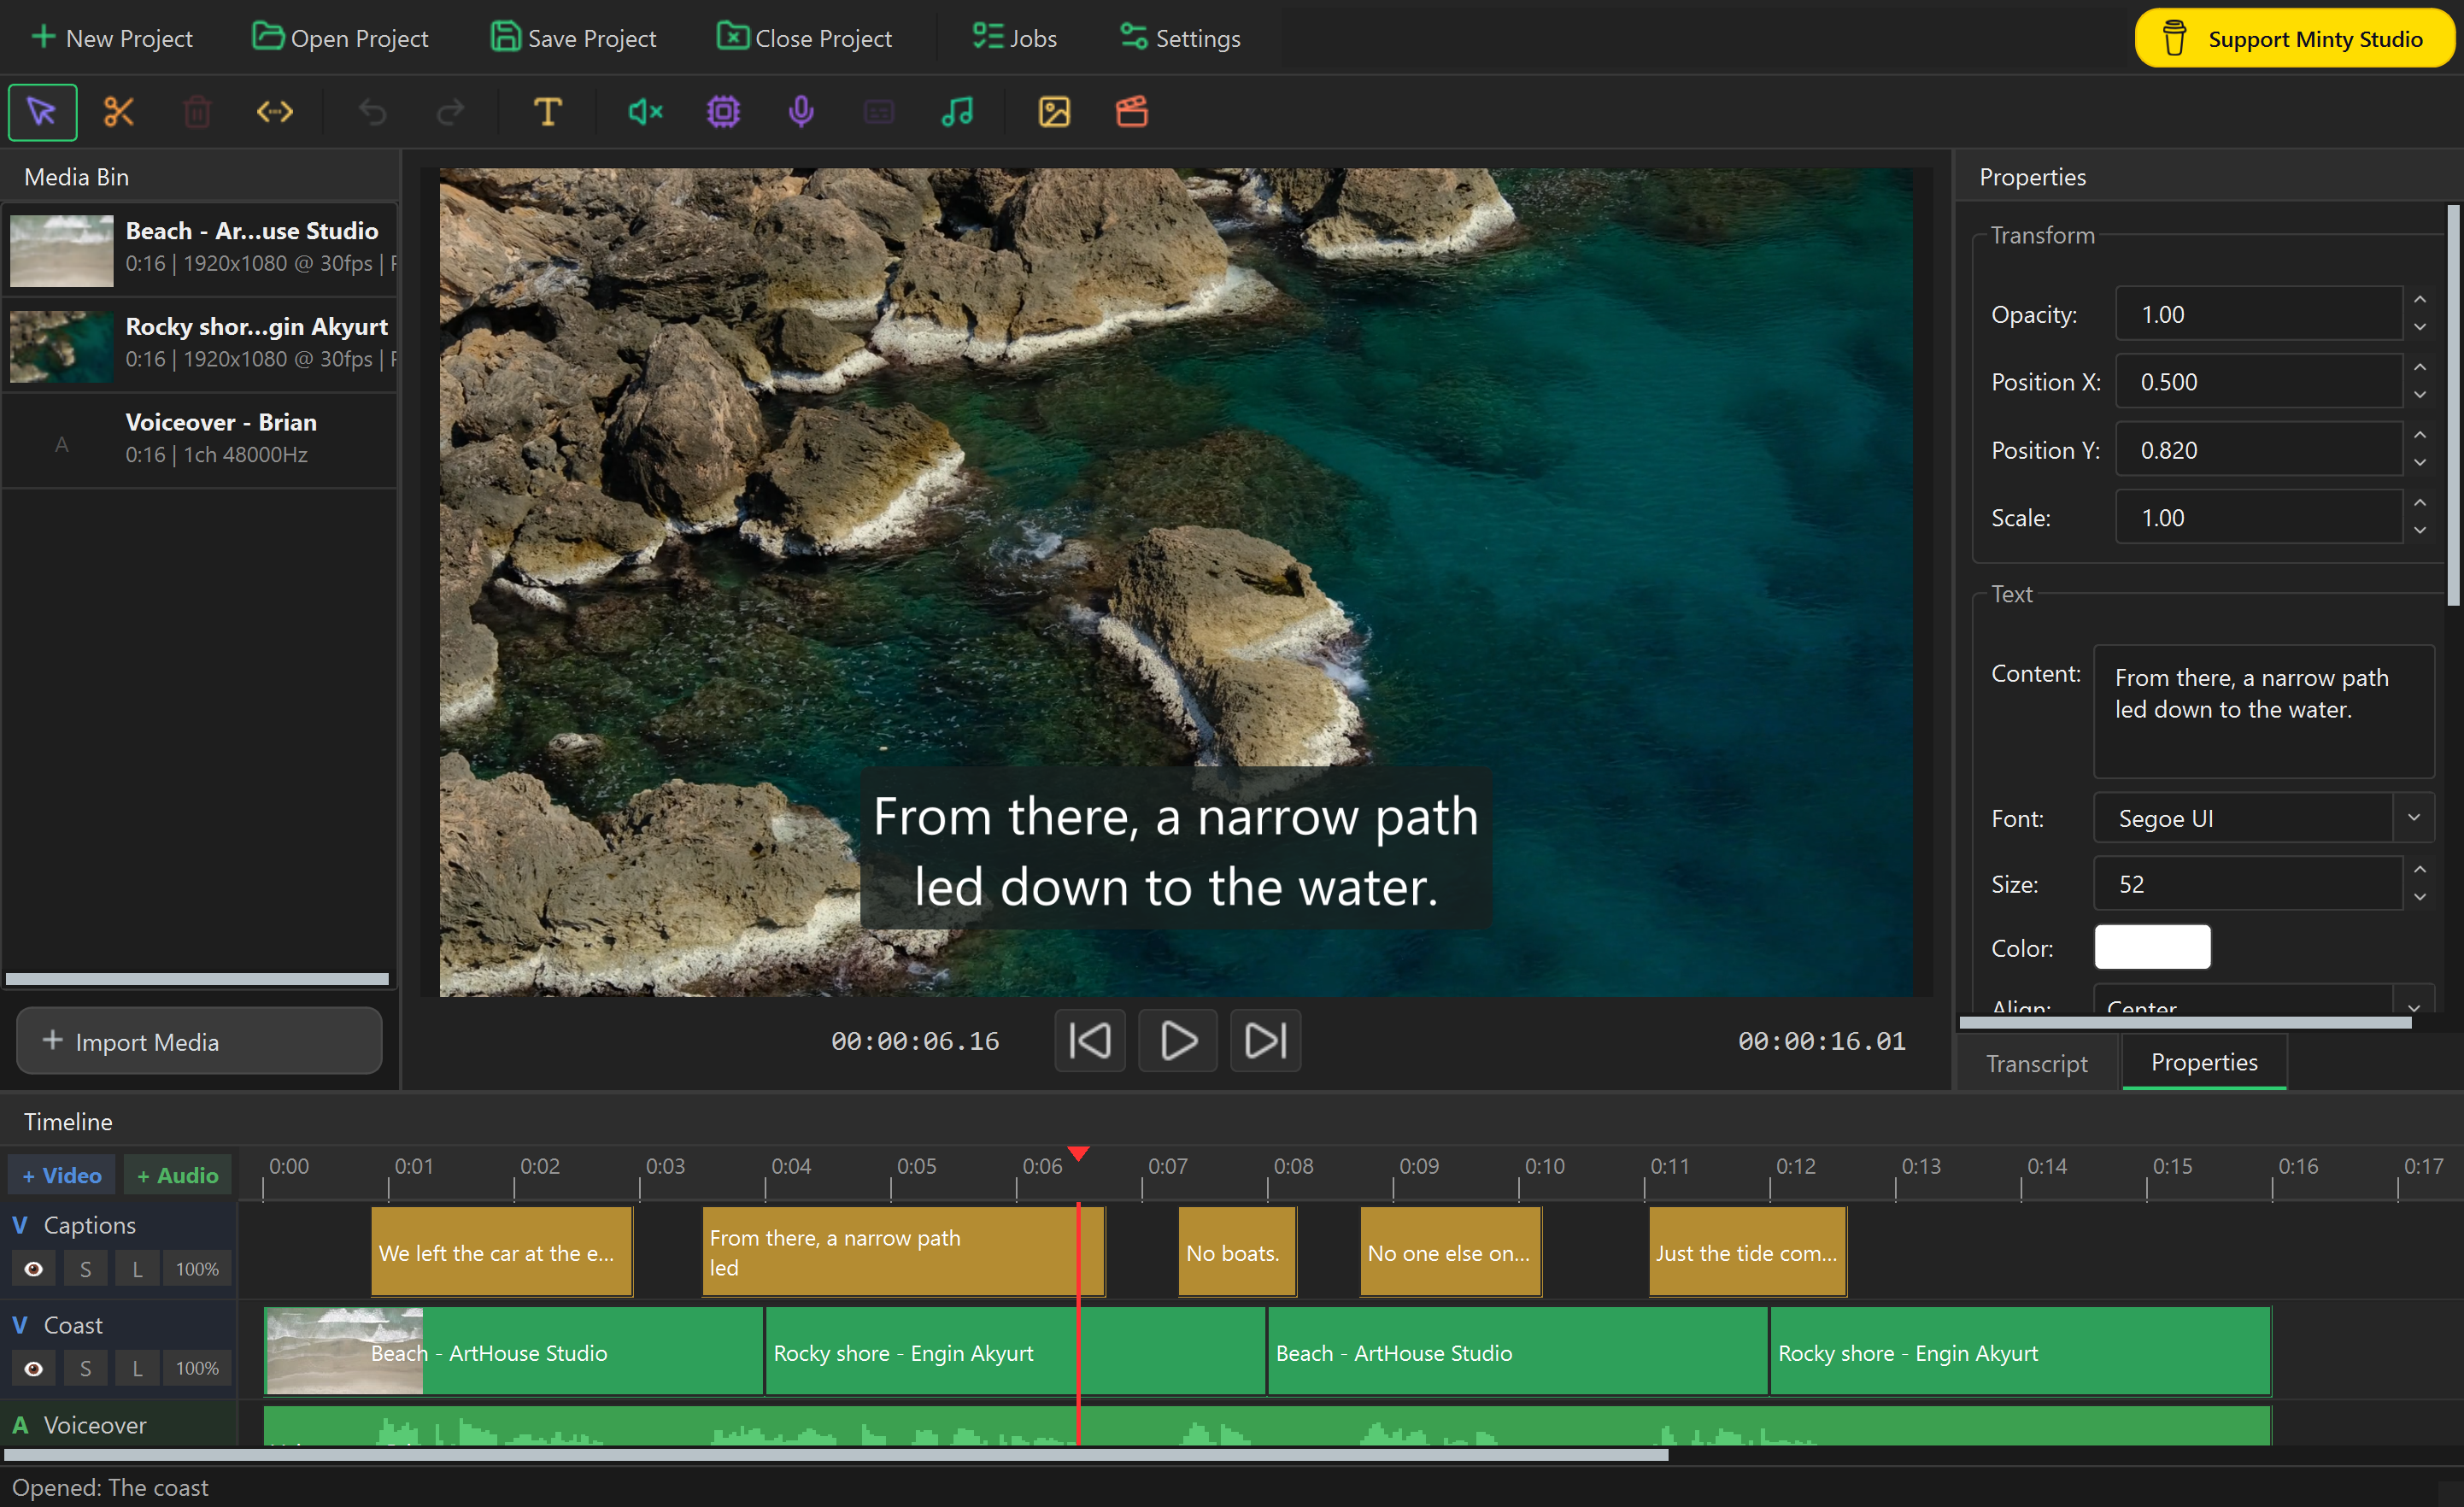Add a new Audio track
The height and width of the screenshot is (1507, 2464).
pos(178,1175)
